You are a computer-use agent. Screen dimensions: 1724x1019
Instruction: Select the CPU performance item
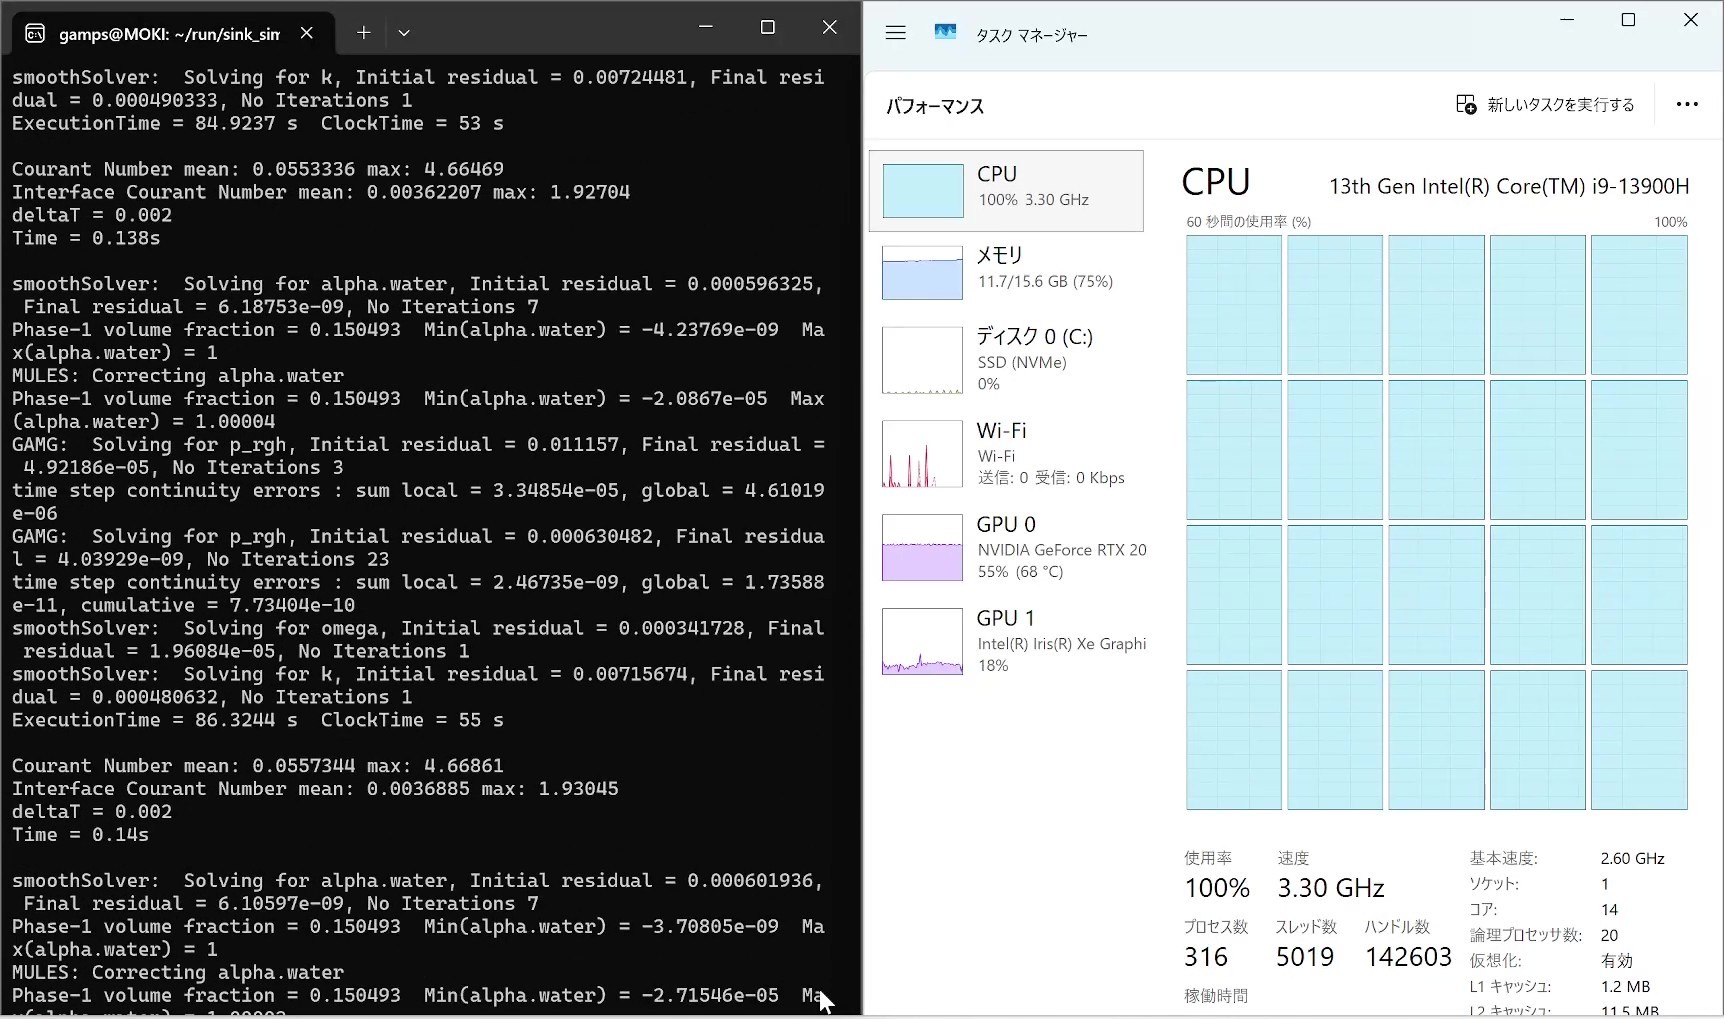[x=1006, y=191]
